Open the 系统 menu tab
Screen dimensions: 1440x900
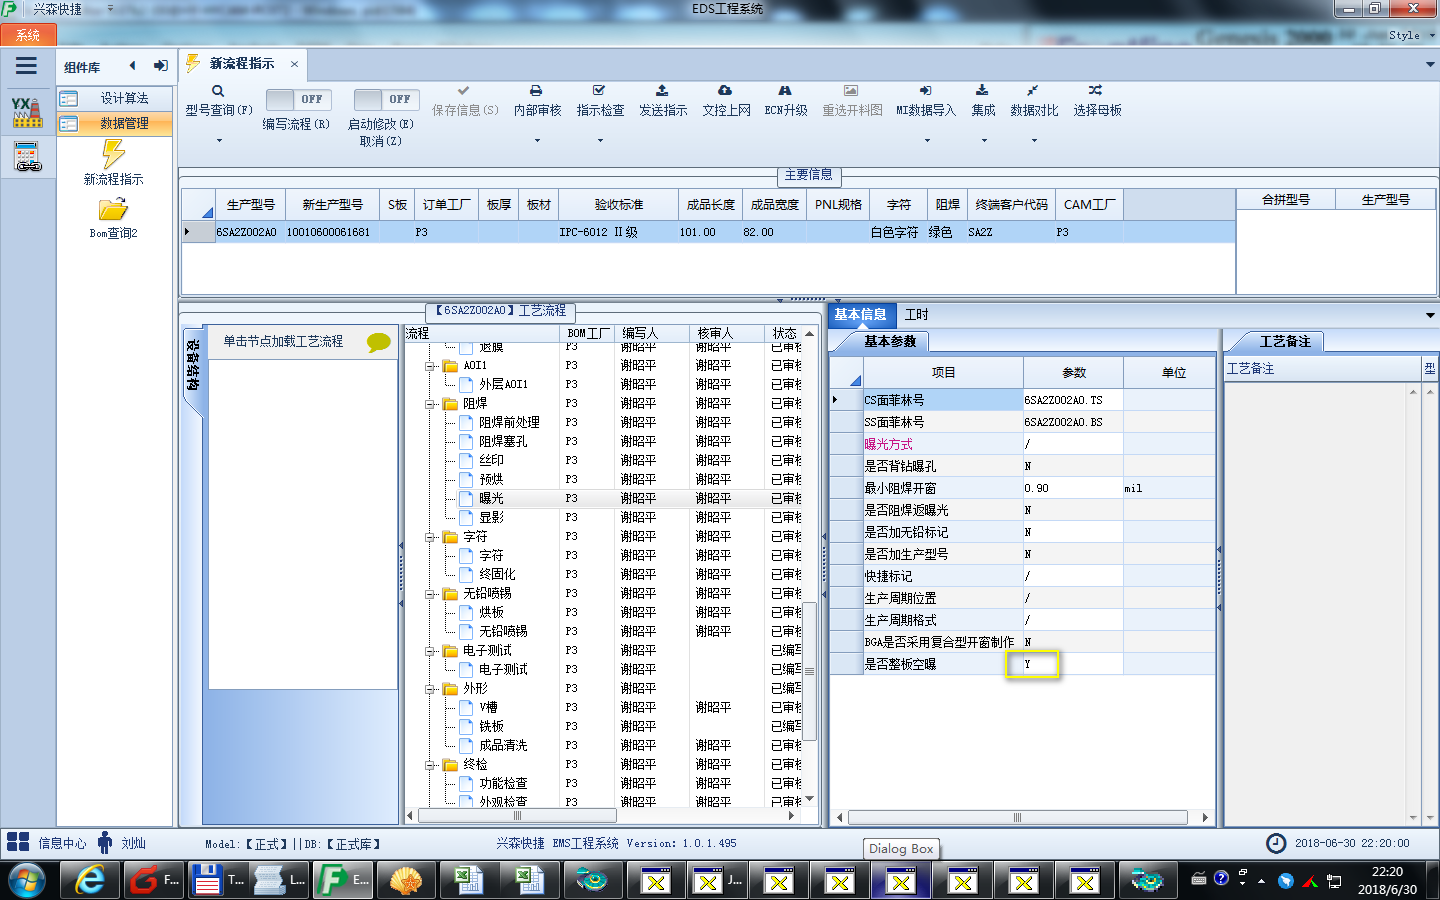(28, 35)
